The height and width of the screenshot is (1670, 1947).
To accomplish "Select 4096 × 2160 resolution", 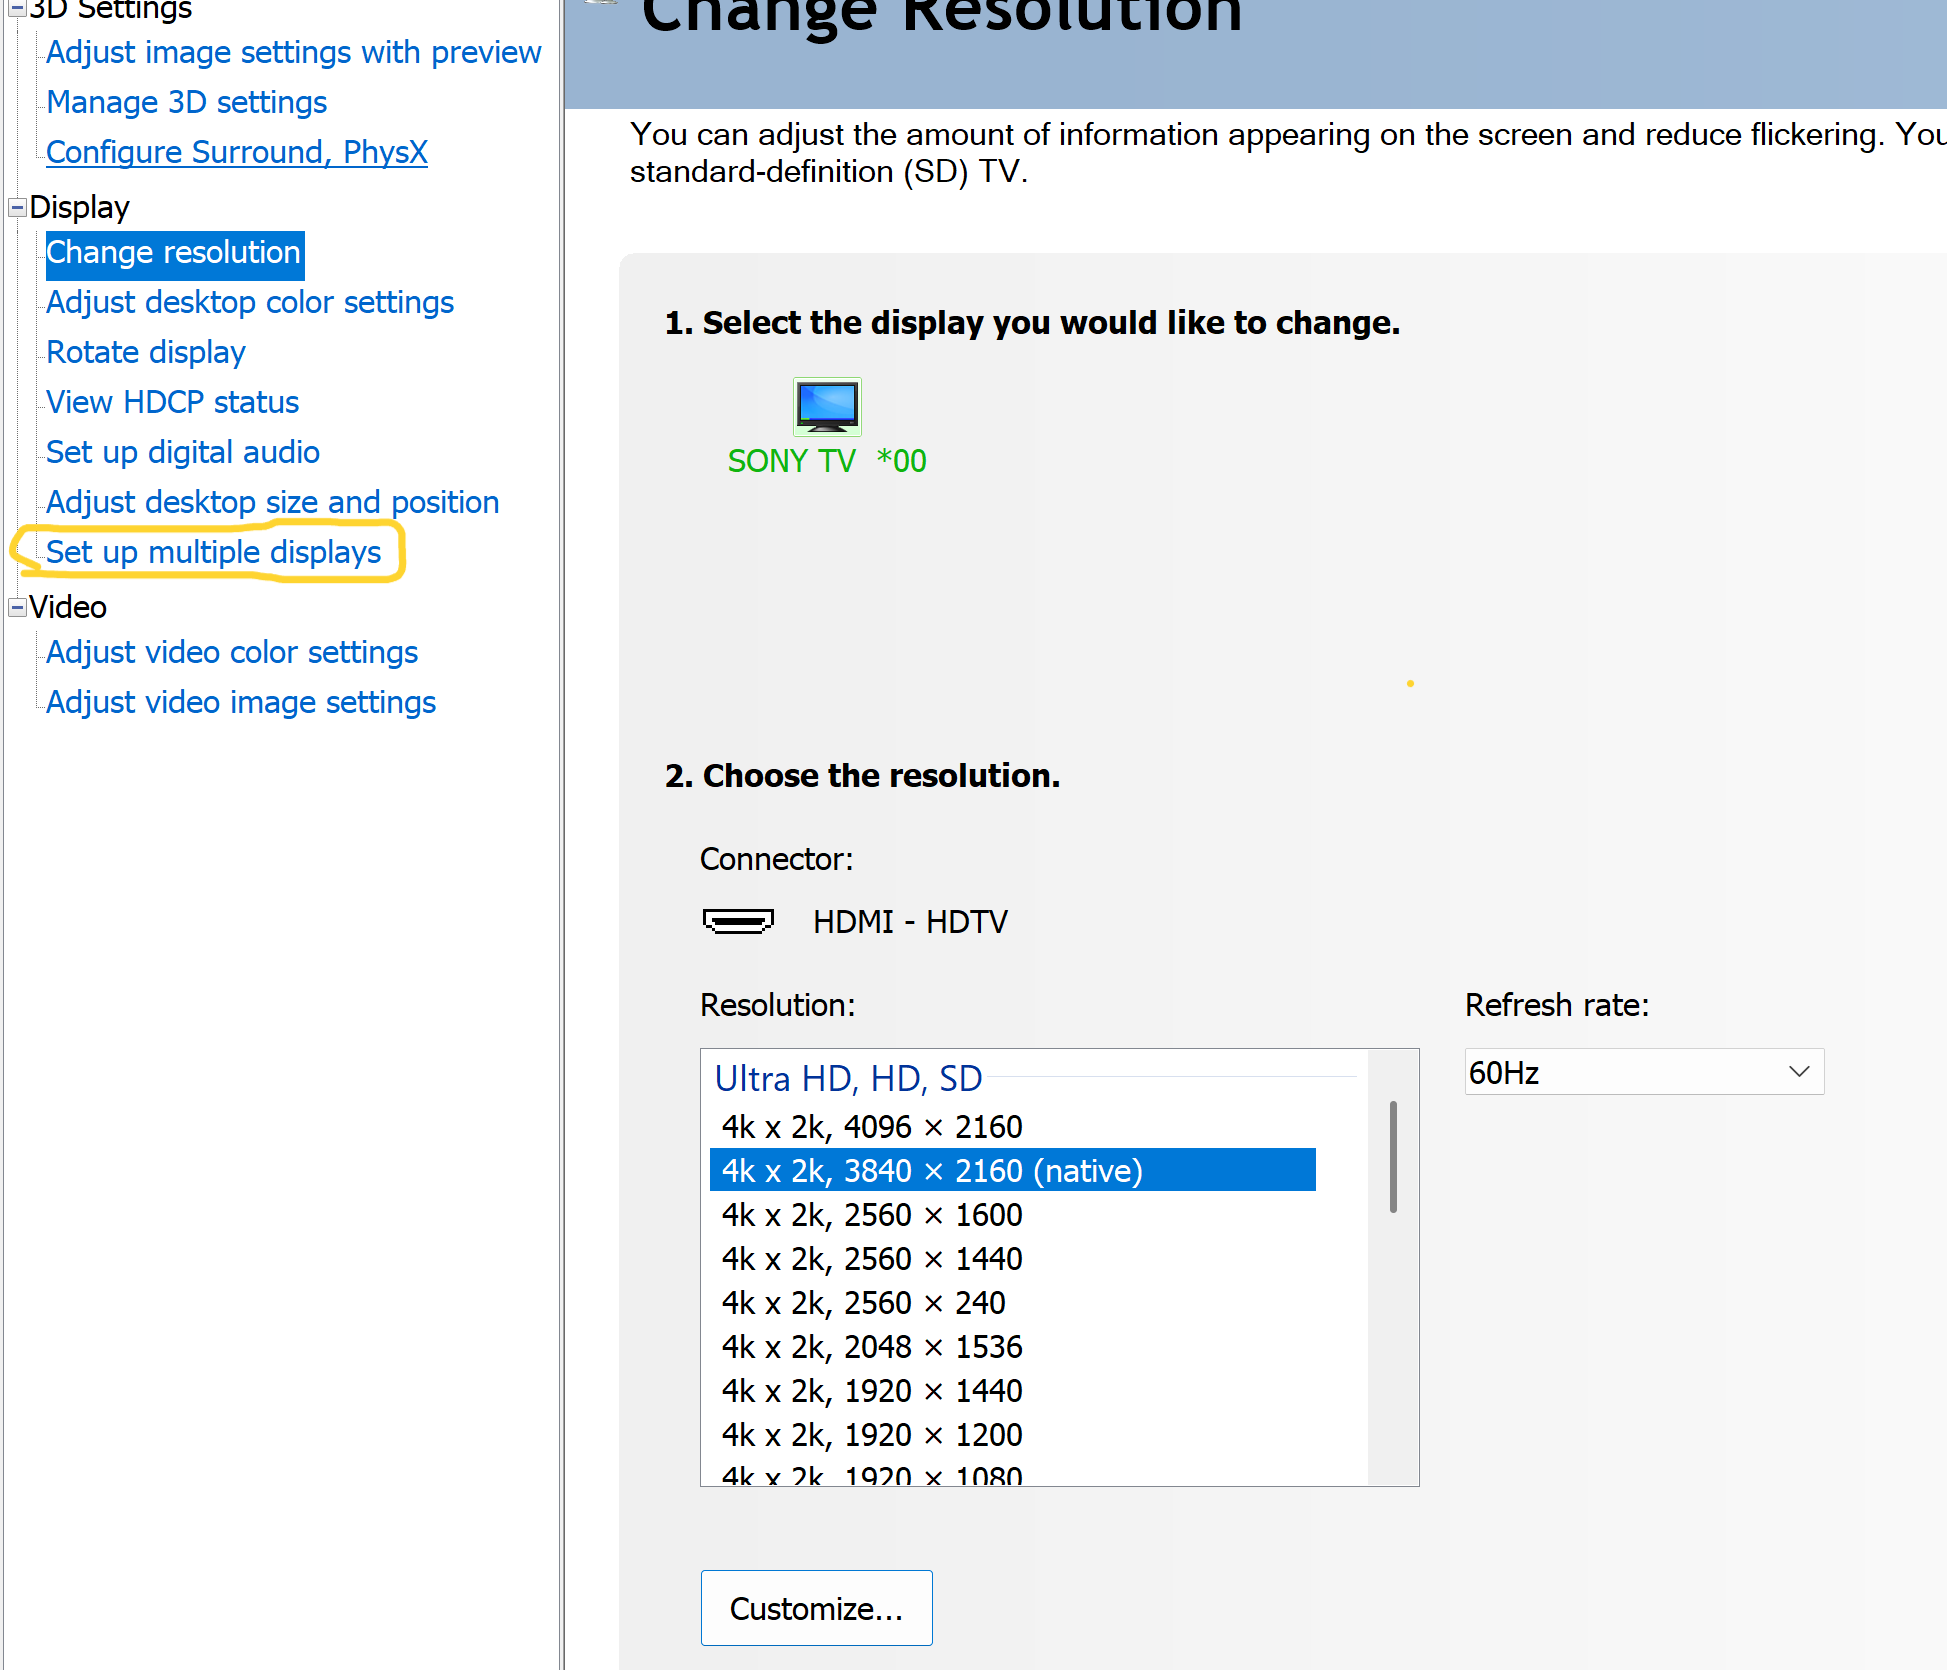I will click(871, 1127).
